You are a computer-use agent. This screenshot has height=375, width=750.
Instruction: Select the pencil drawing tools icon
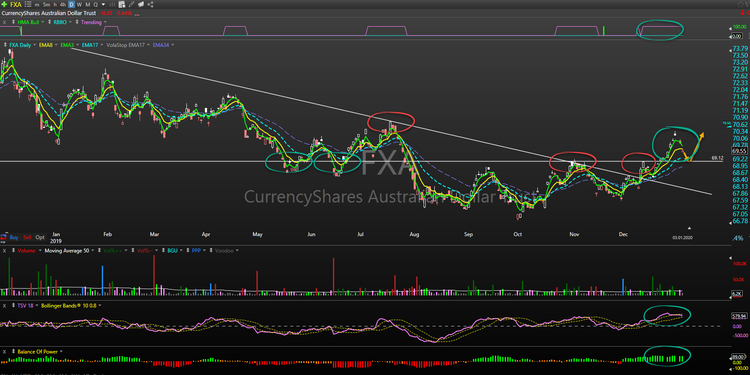coord(132,4)
